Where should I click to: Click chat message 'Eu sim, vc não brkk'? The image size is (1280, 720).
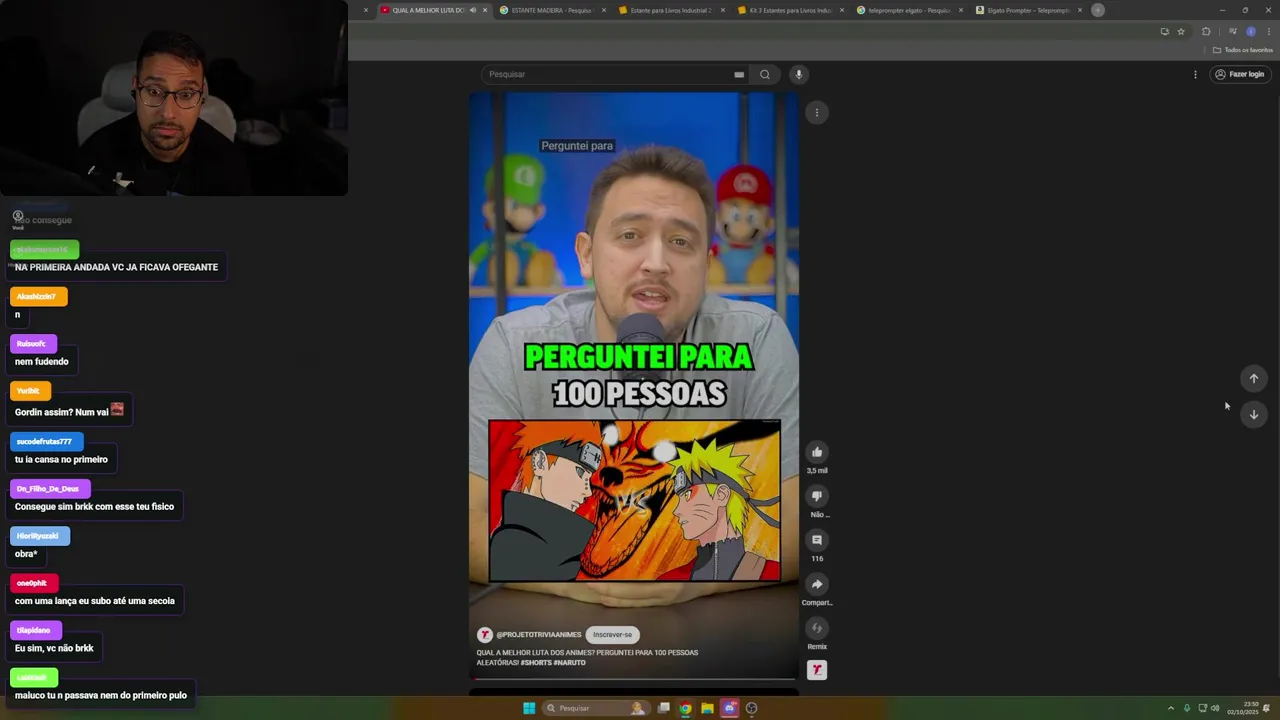pos(54,648)
